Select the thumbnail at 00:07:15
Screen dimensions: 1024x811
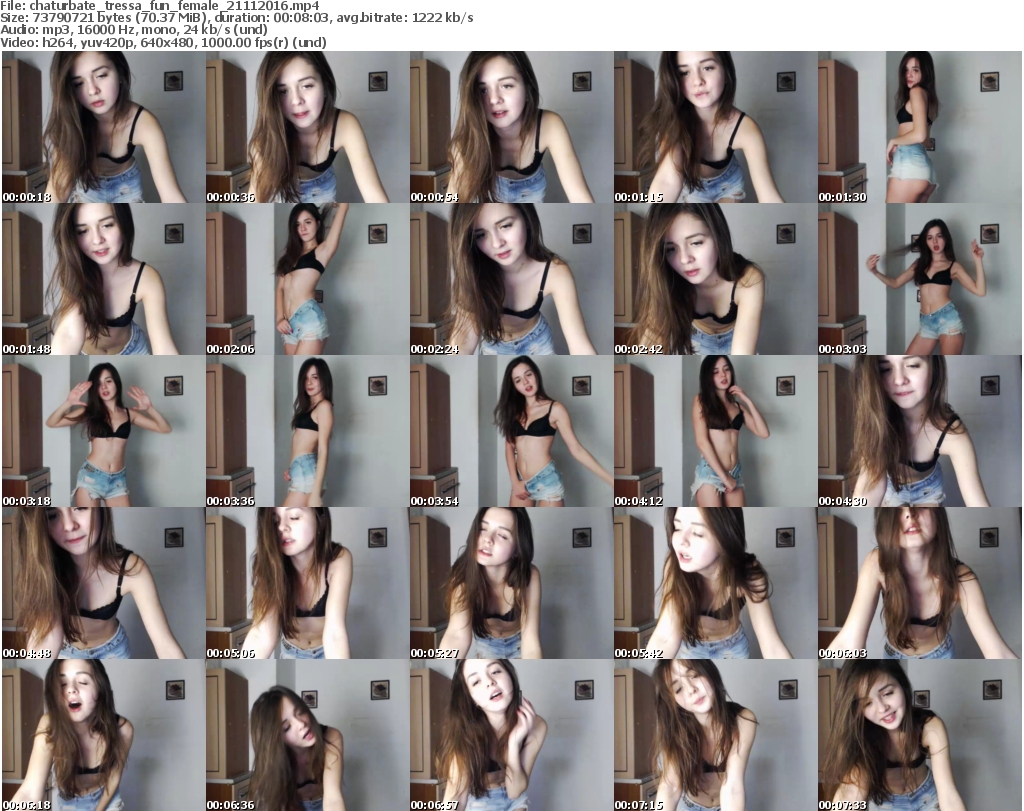[x=715, y=735]
